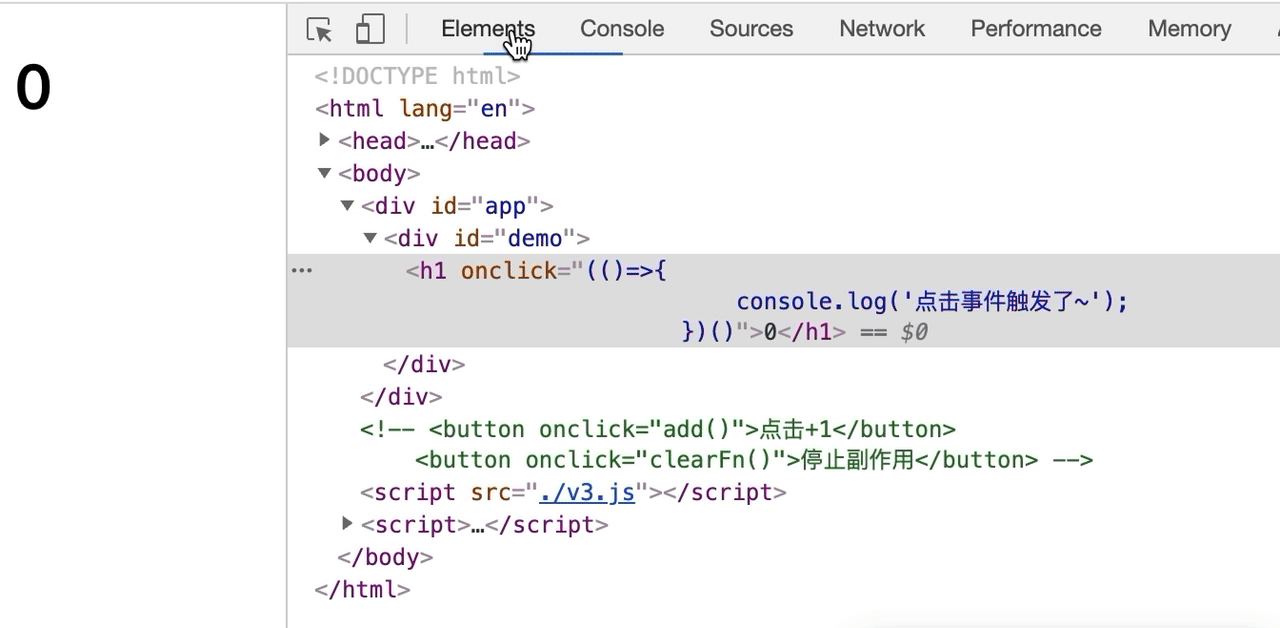Collapse the body element node

(x=324, y=173)
